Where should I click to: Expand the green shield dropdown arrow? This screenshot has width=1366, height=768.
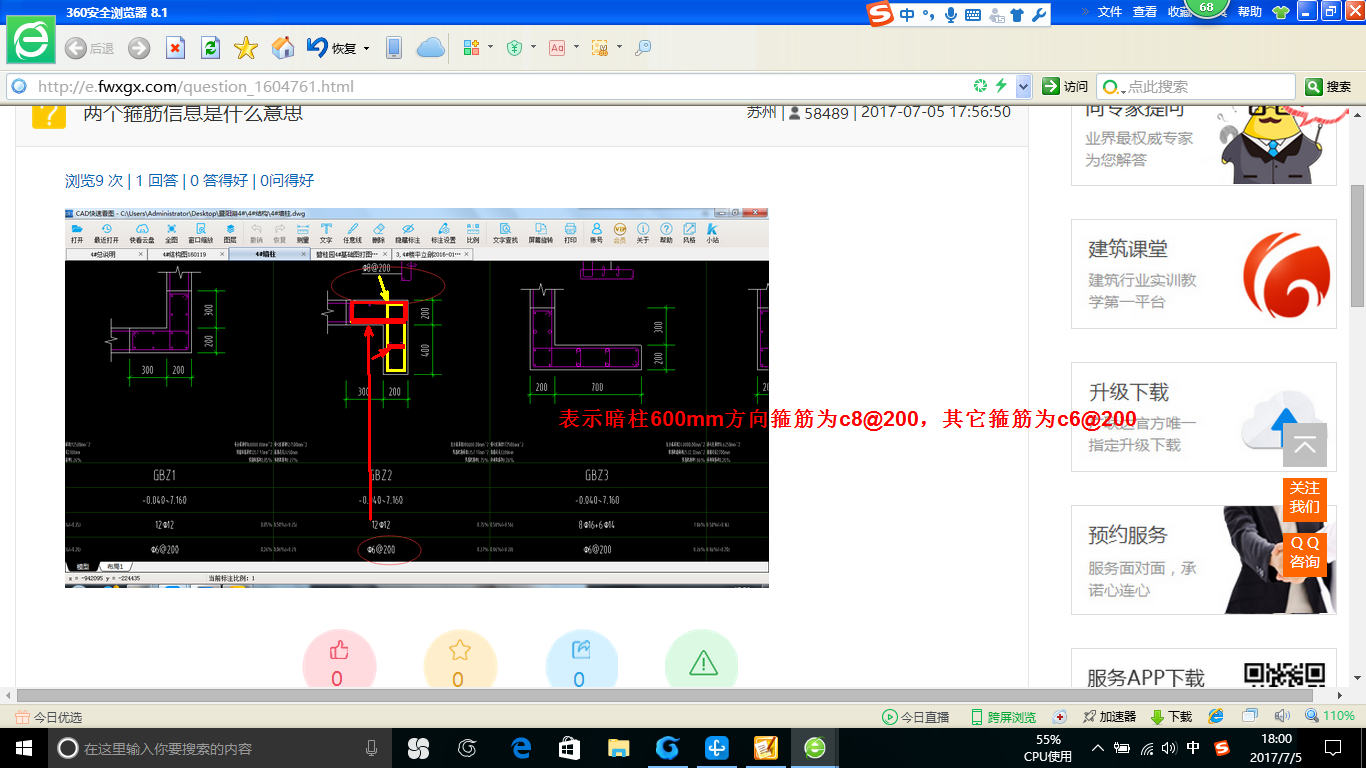pos(533,47)
